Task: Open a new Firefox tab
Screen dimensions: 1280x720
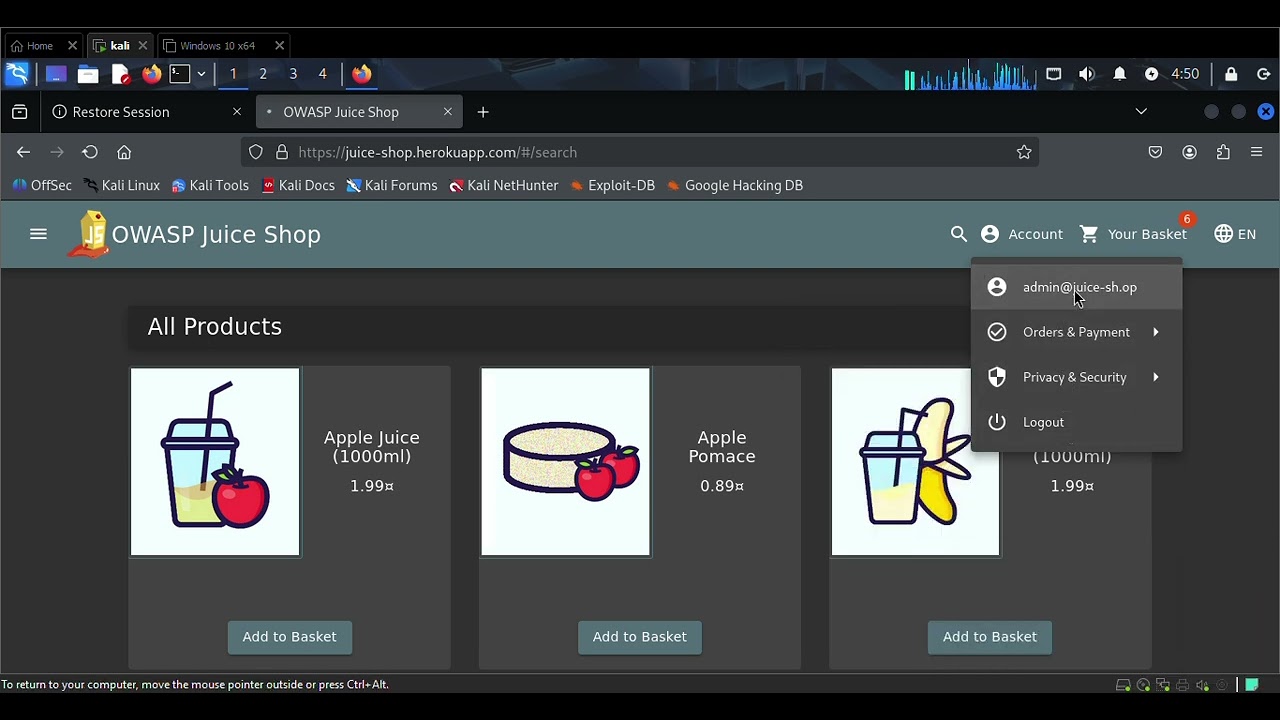Action: [483, 112]
